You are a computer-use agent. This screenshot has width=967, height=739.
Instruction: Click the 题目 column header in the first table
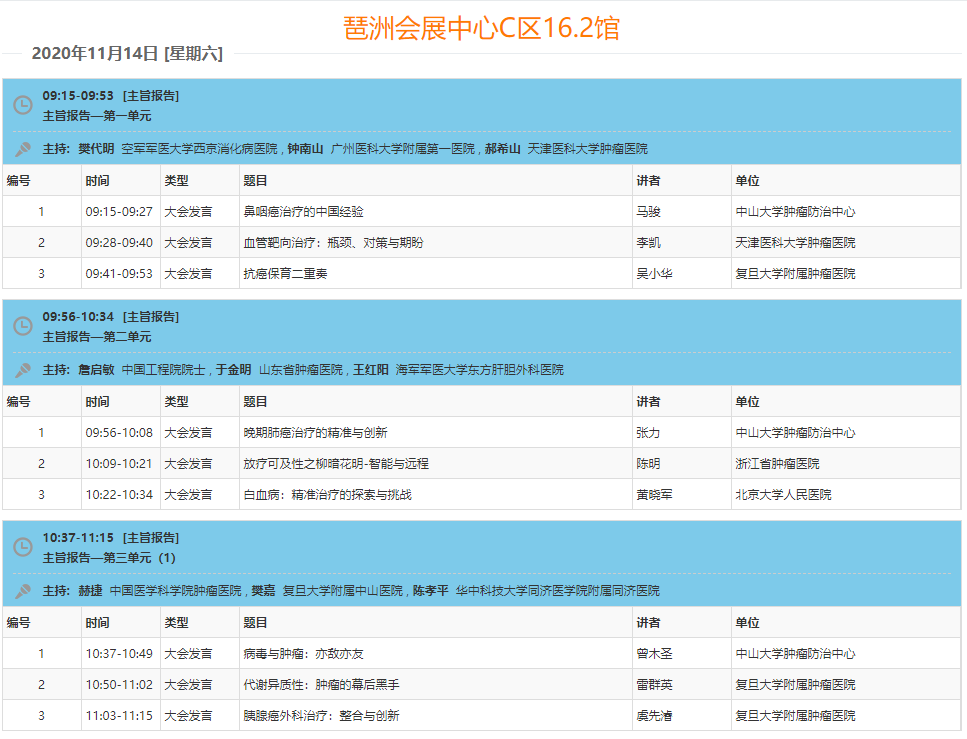pos(255,181)
